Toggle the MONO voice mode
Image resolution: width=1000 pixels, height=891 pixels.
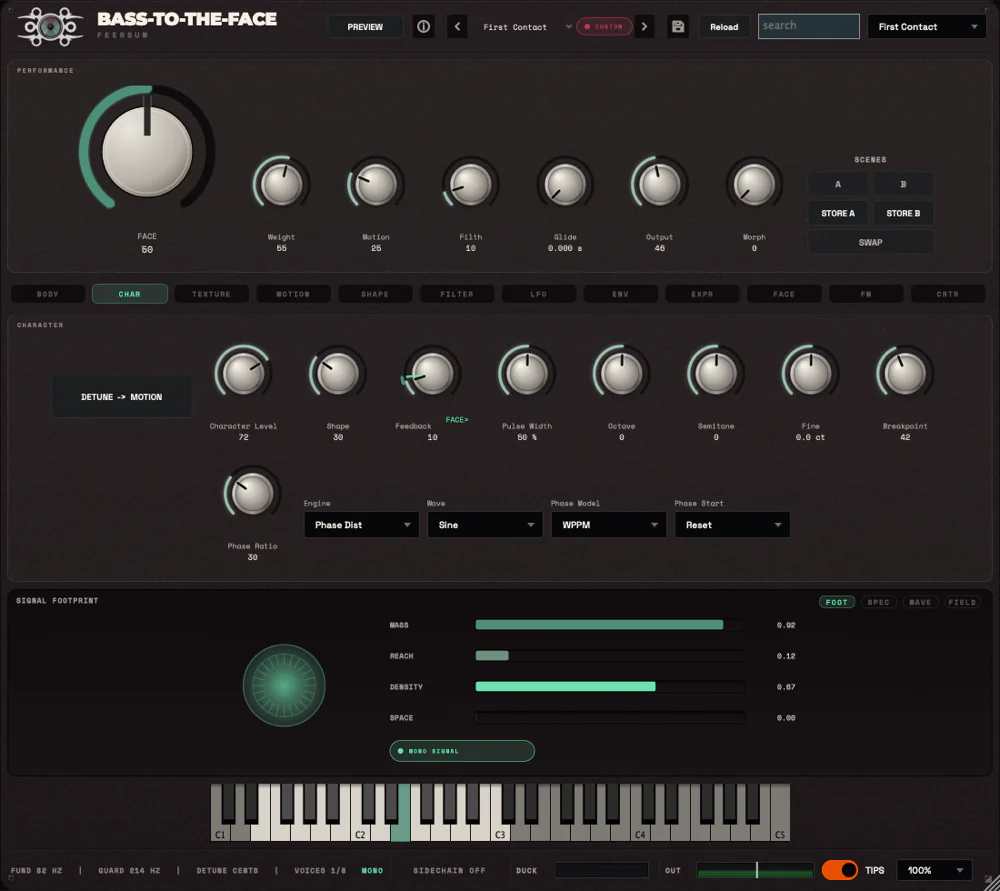coord(372,871)
